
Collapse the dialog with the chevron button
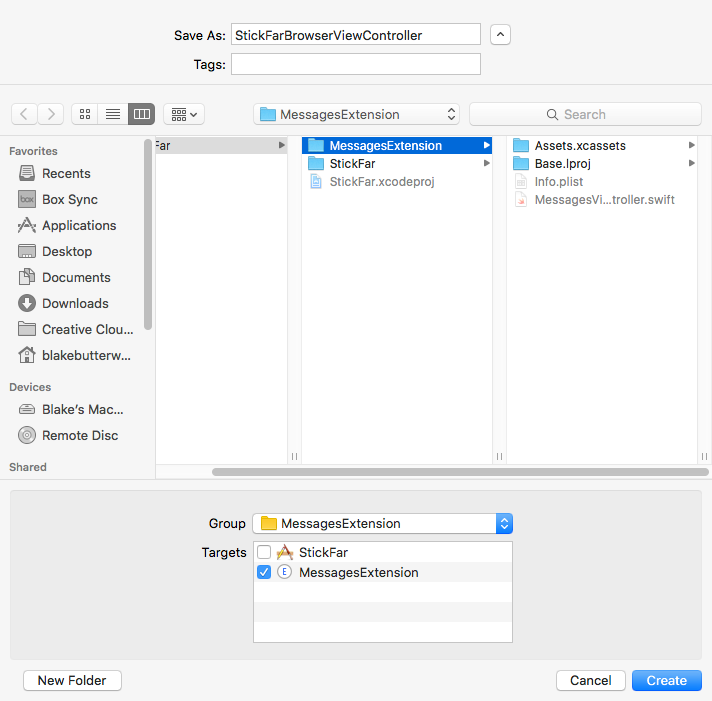click(500, 35)
